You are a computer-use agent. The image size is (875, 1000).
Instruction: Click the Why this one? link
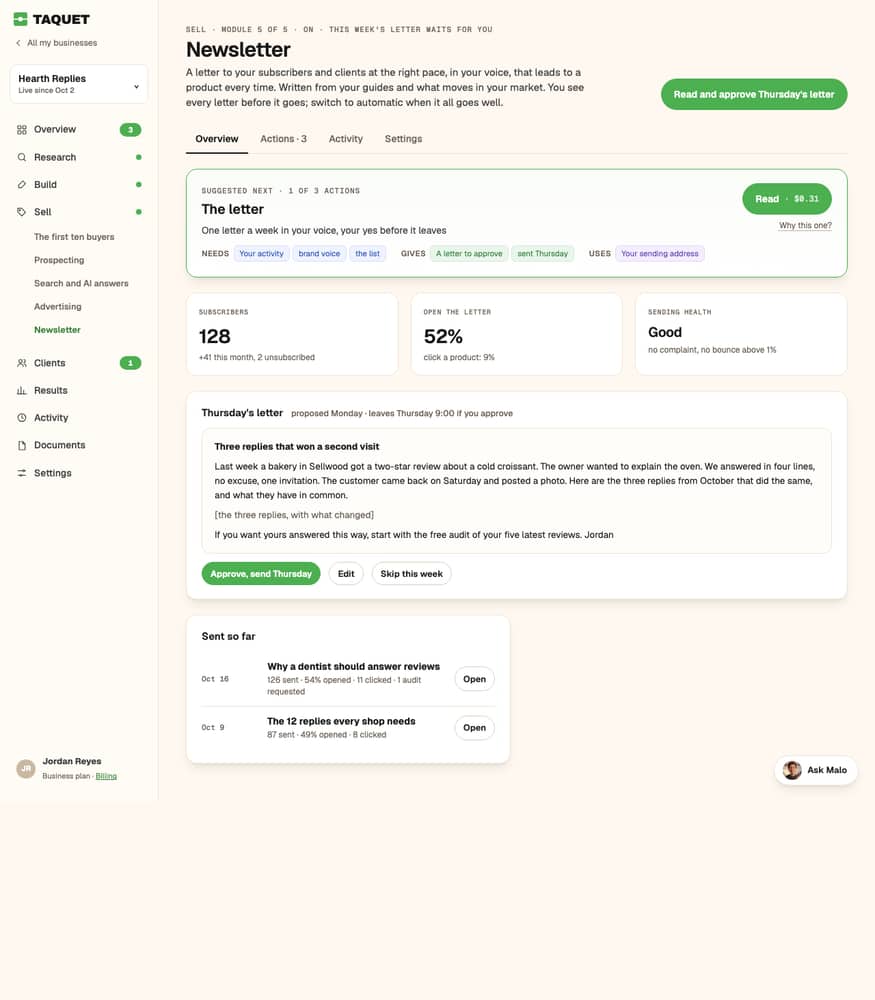pos(805,225)
